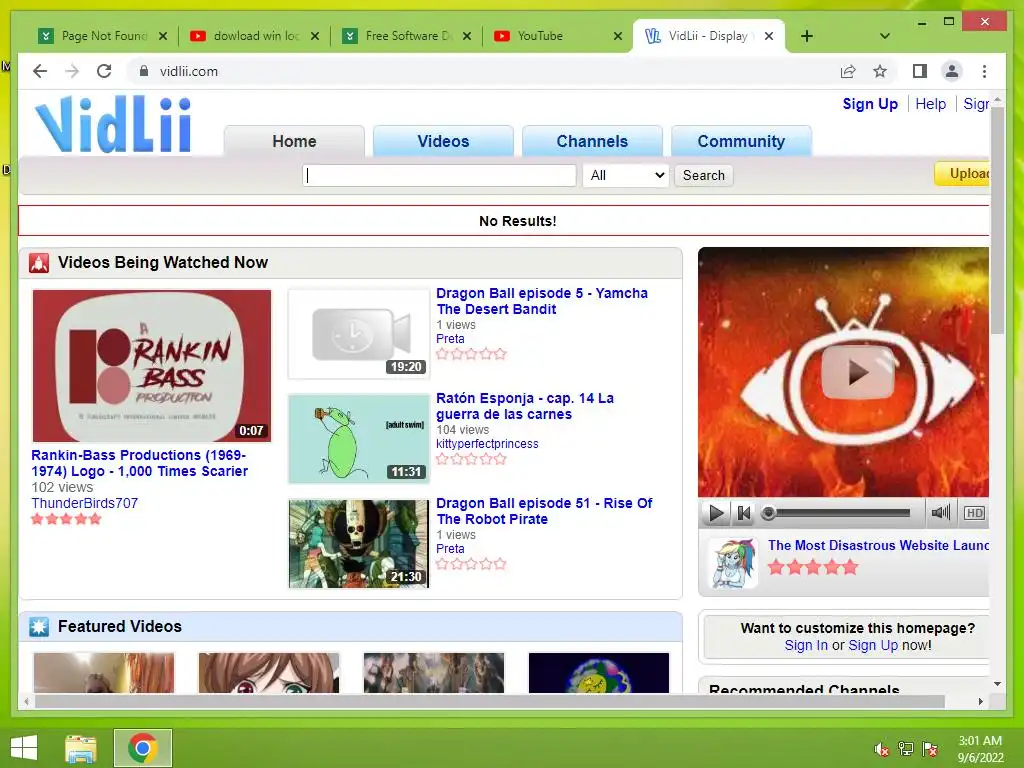This screenshot has width=1024, height=768.
Task: Bookmark this page with the star icon
Action: click(x=880, y=71)
